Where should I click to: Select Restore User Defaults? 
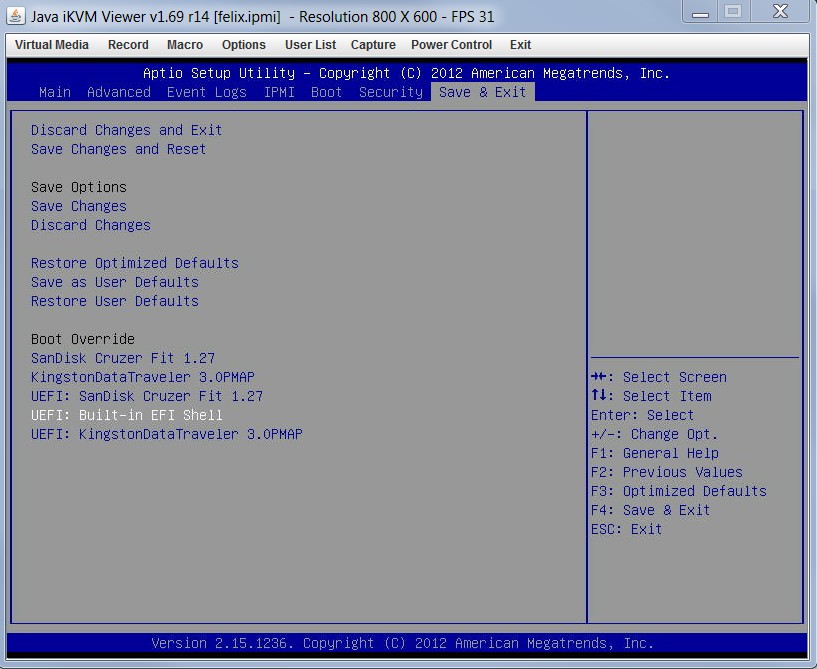(x=115, y=301)
